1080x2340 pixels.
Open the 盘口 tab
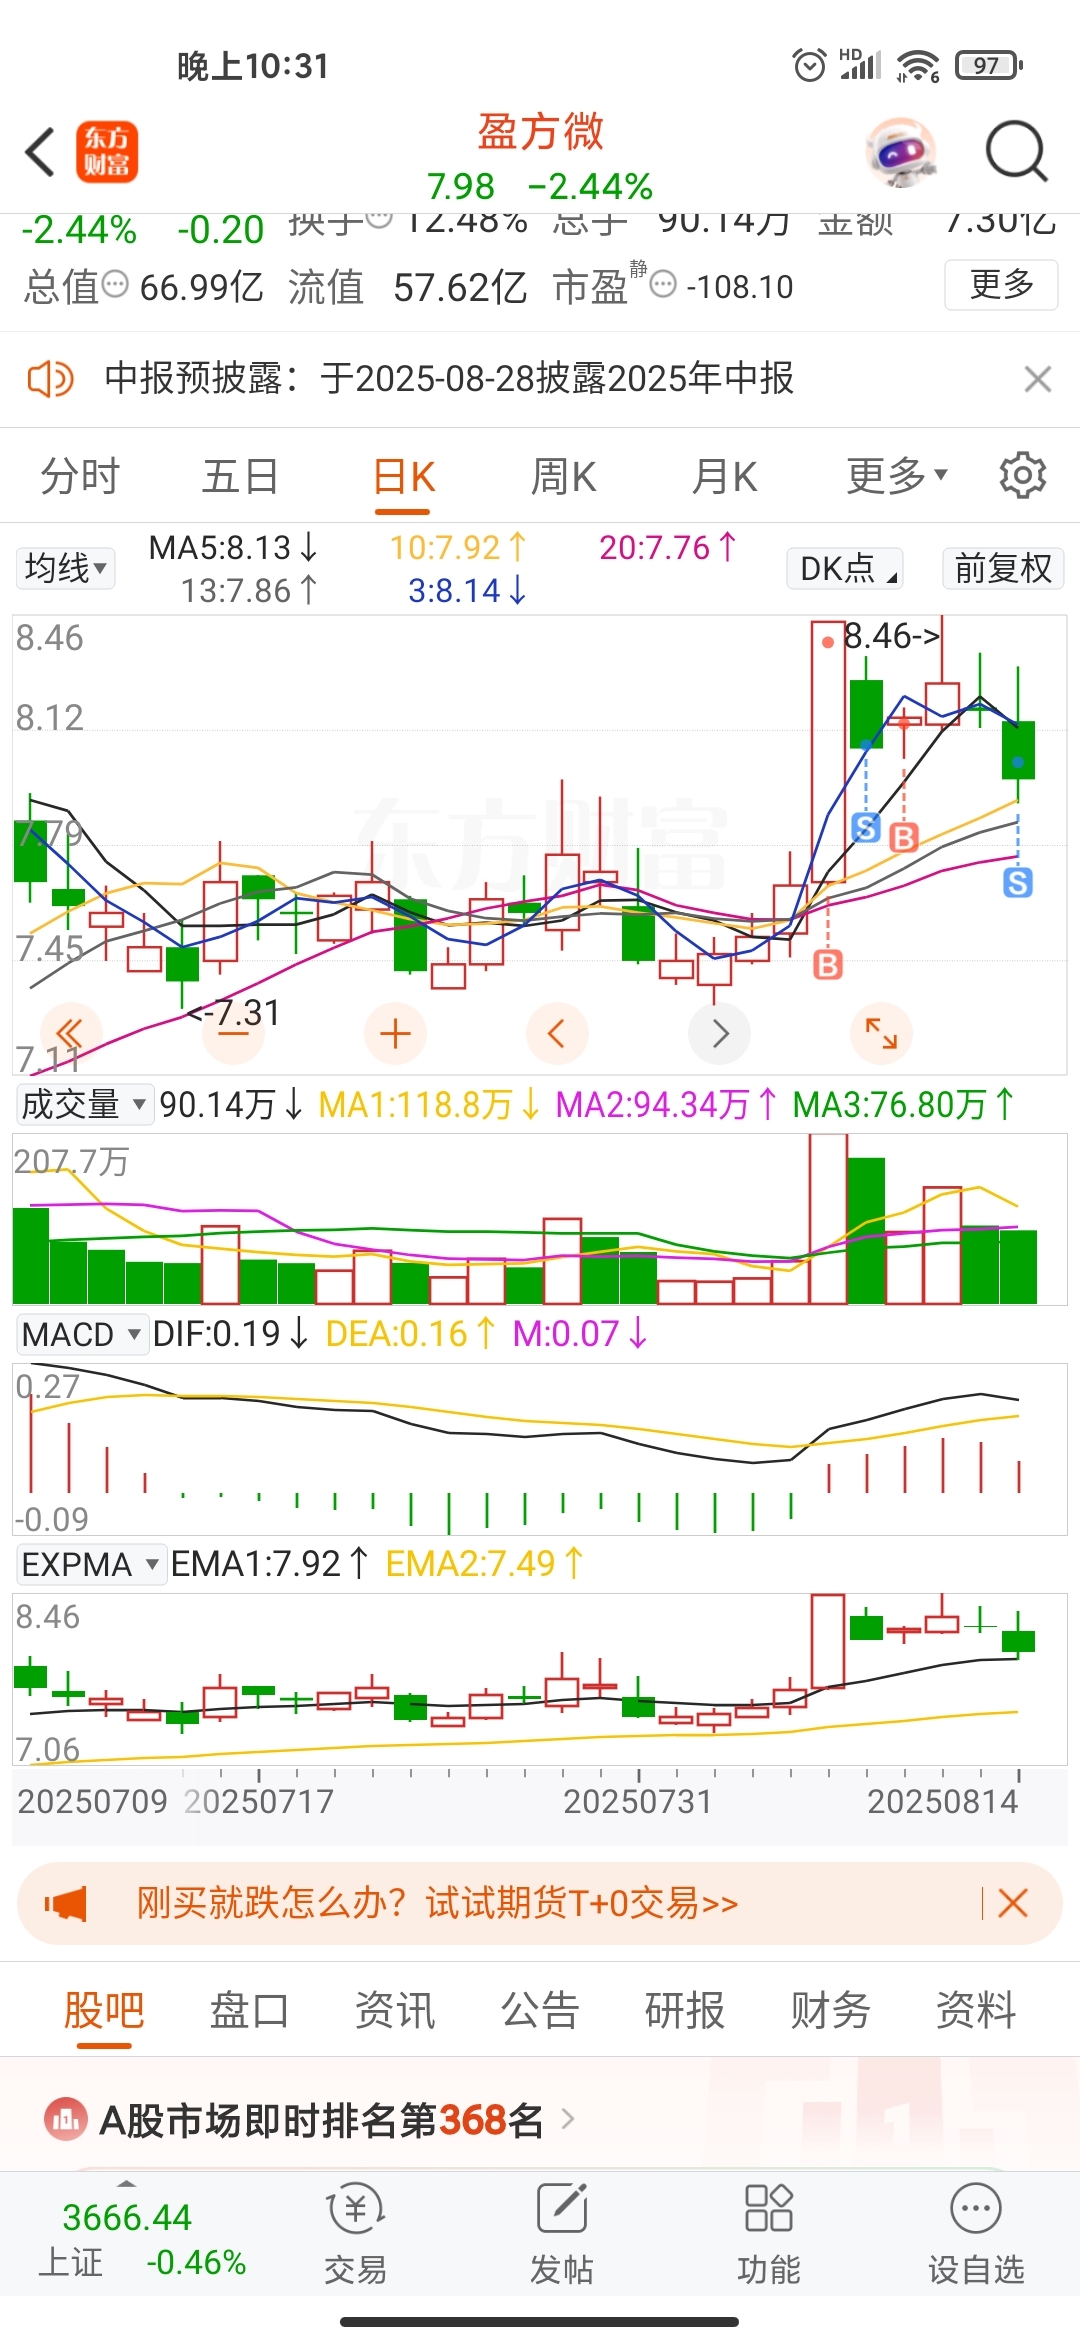click(x=249, y=2010)
